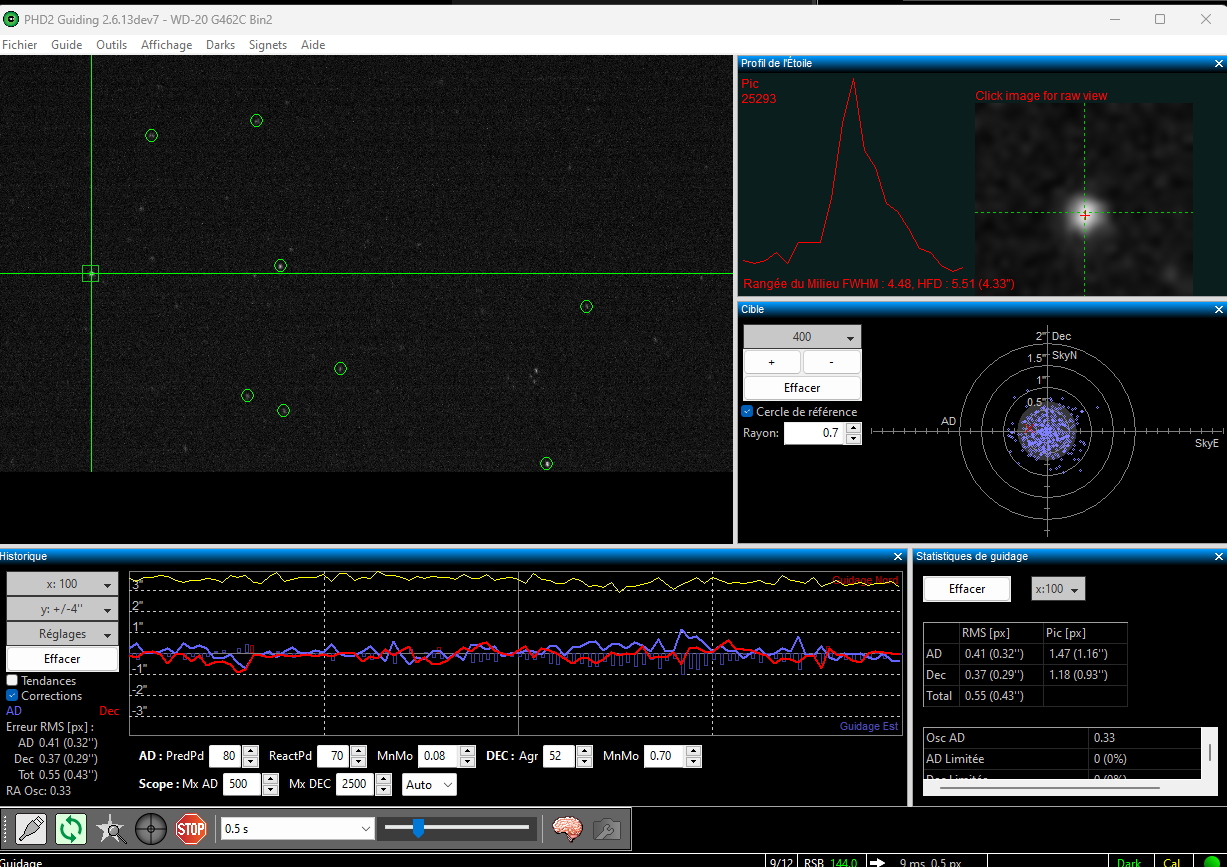Click the DEC Agr value field
This screenshot has width=1227, height=867.
[x=559, y=756]
